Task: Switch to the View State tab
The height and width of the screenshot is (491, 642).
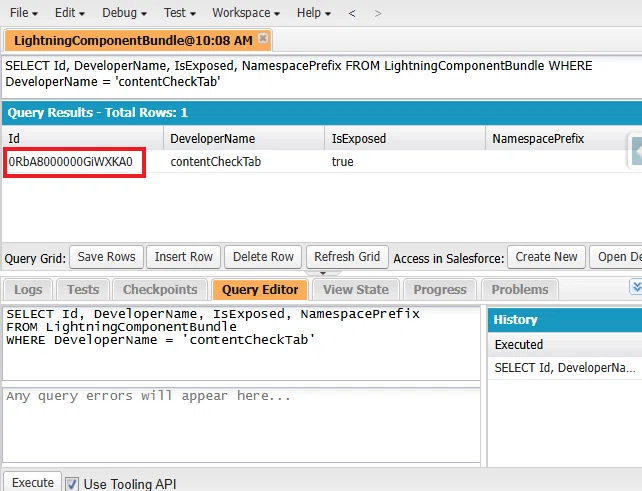Action: click(356, 290)
